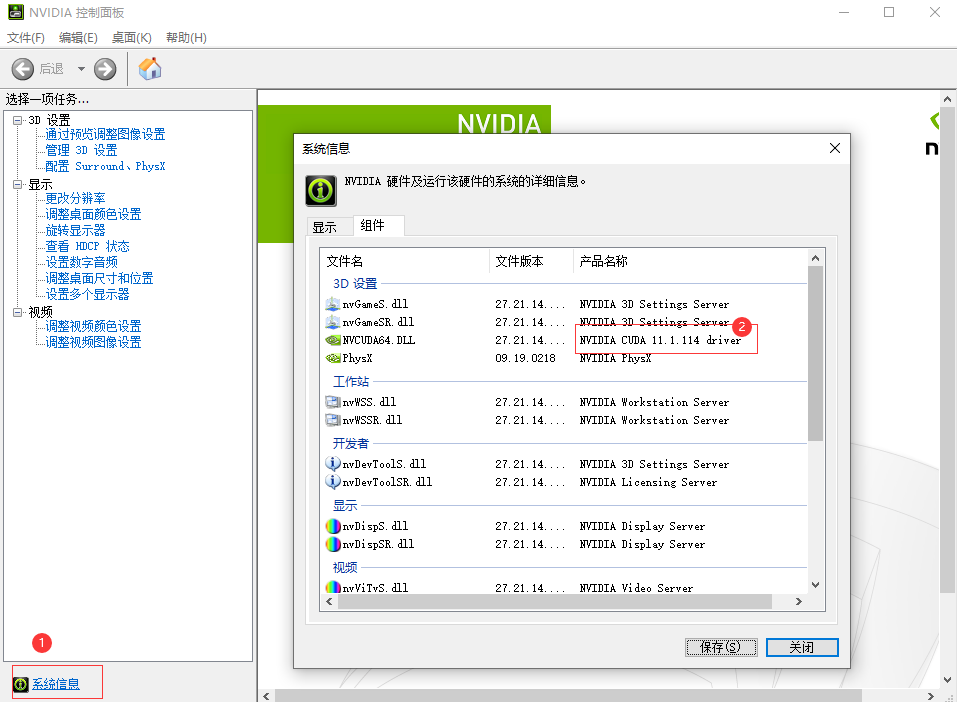This screenshot has height=702, width=957.
Task: Click the main panel scroll-up arrow
Action: (947, 99)
